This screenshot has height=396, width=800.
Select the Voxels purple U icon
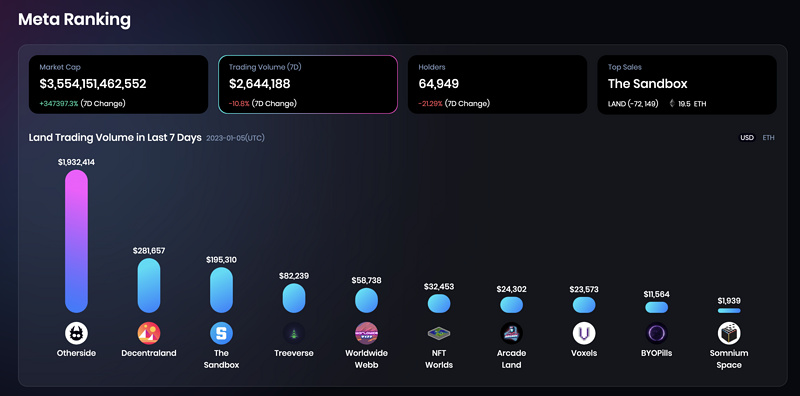[584, 333]
